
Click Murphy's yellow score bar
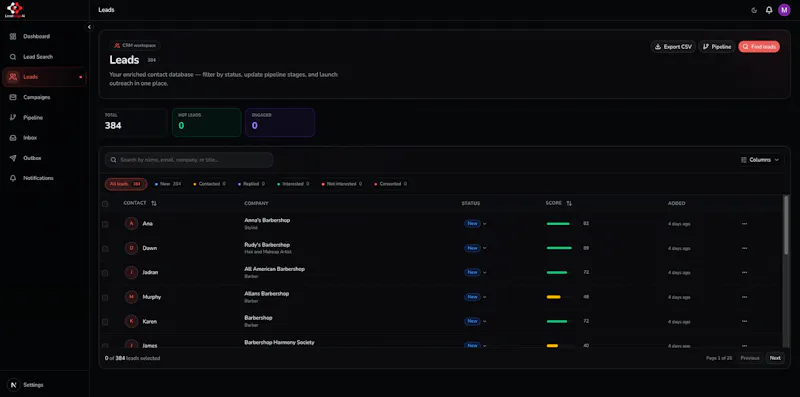[x=554, y=297]
